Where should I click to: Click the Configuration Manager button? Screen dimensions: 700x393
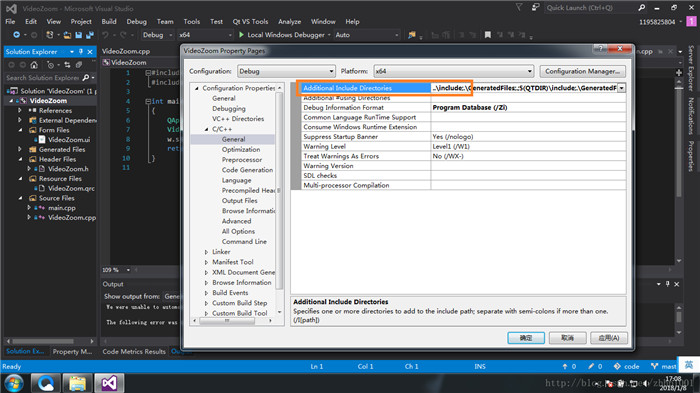point(582,71)
